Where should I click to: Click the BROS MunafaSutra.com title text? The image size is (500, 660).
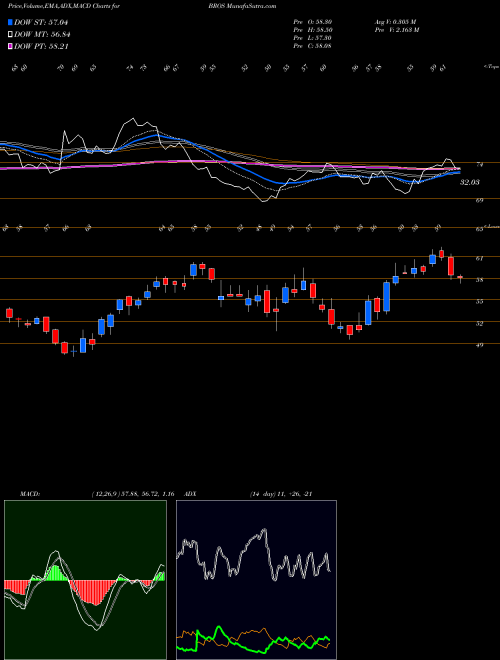point(242,6)
